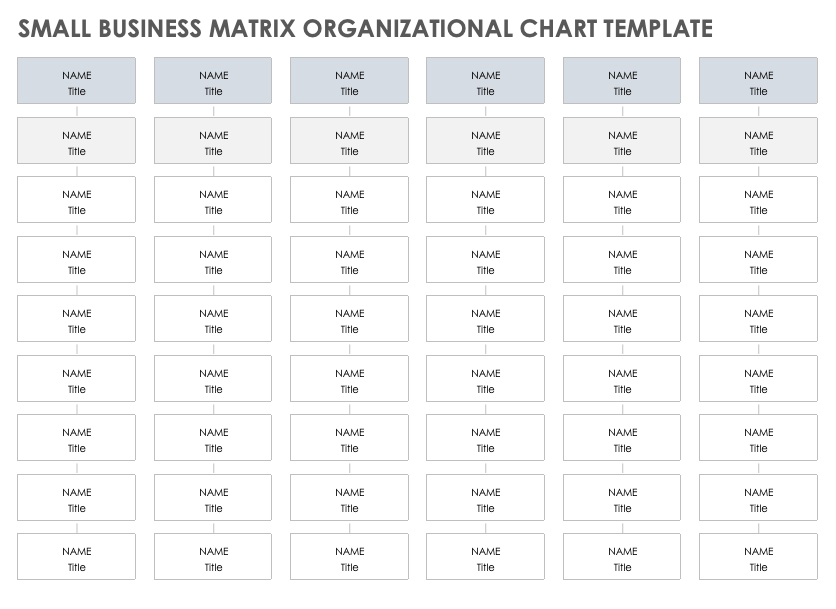Viewport: 836px width, 609px height.
Task: Select the blue header box in first column
Action: (76, 81)
